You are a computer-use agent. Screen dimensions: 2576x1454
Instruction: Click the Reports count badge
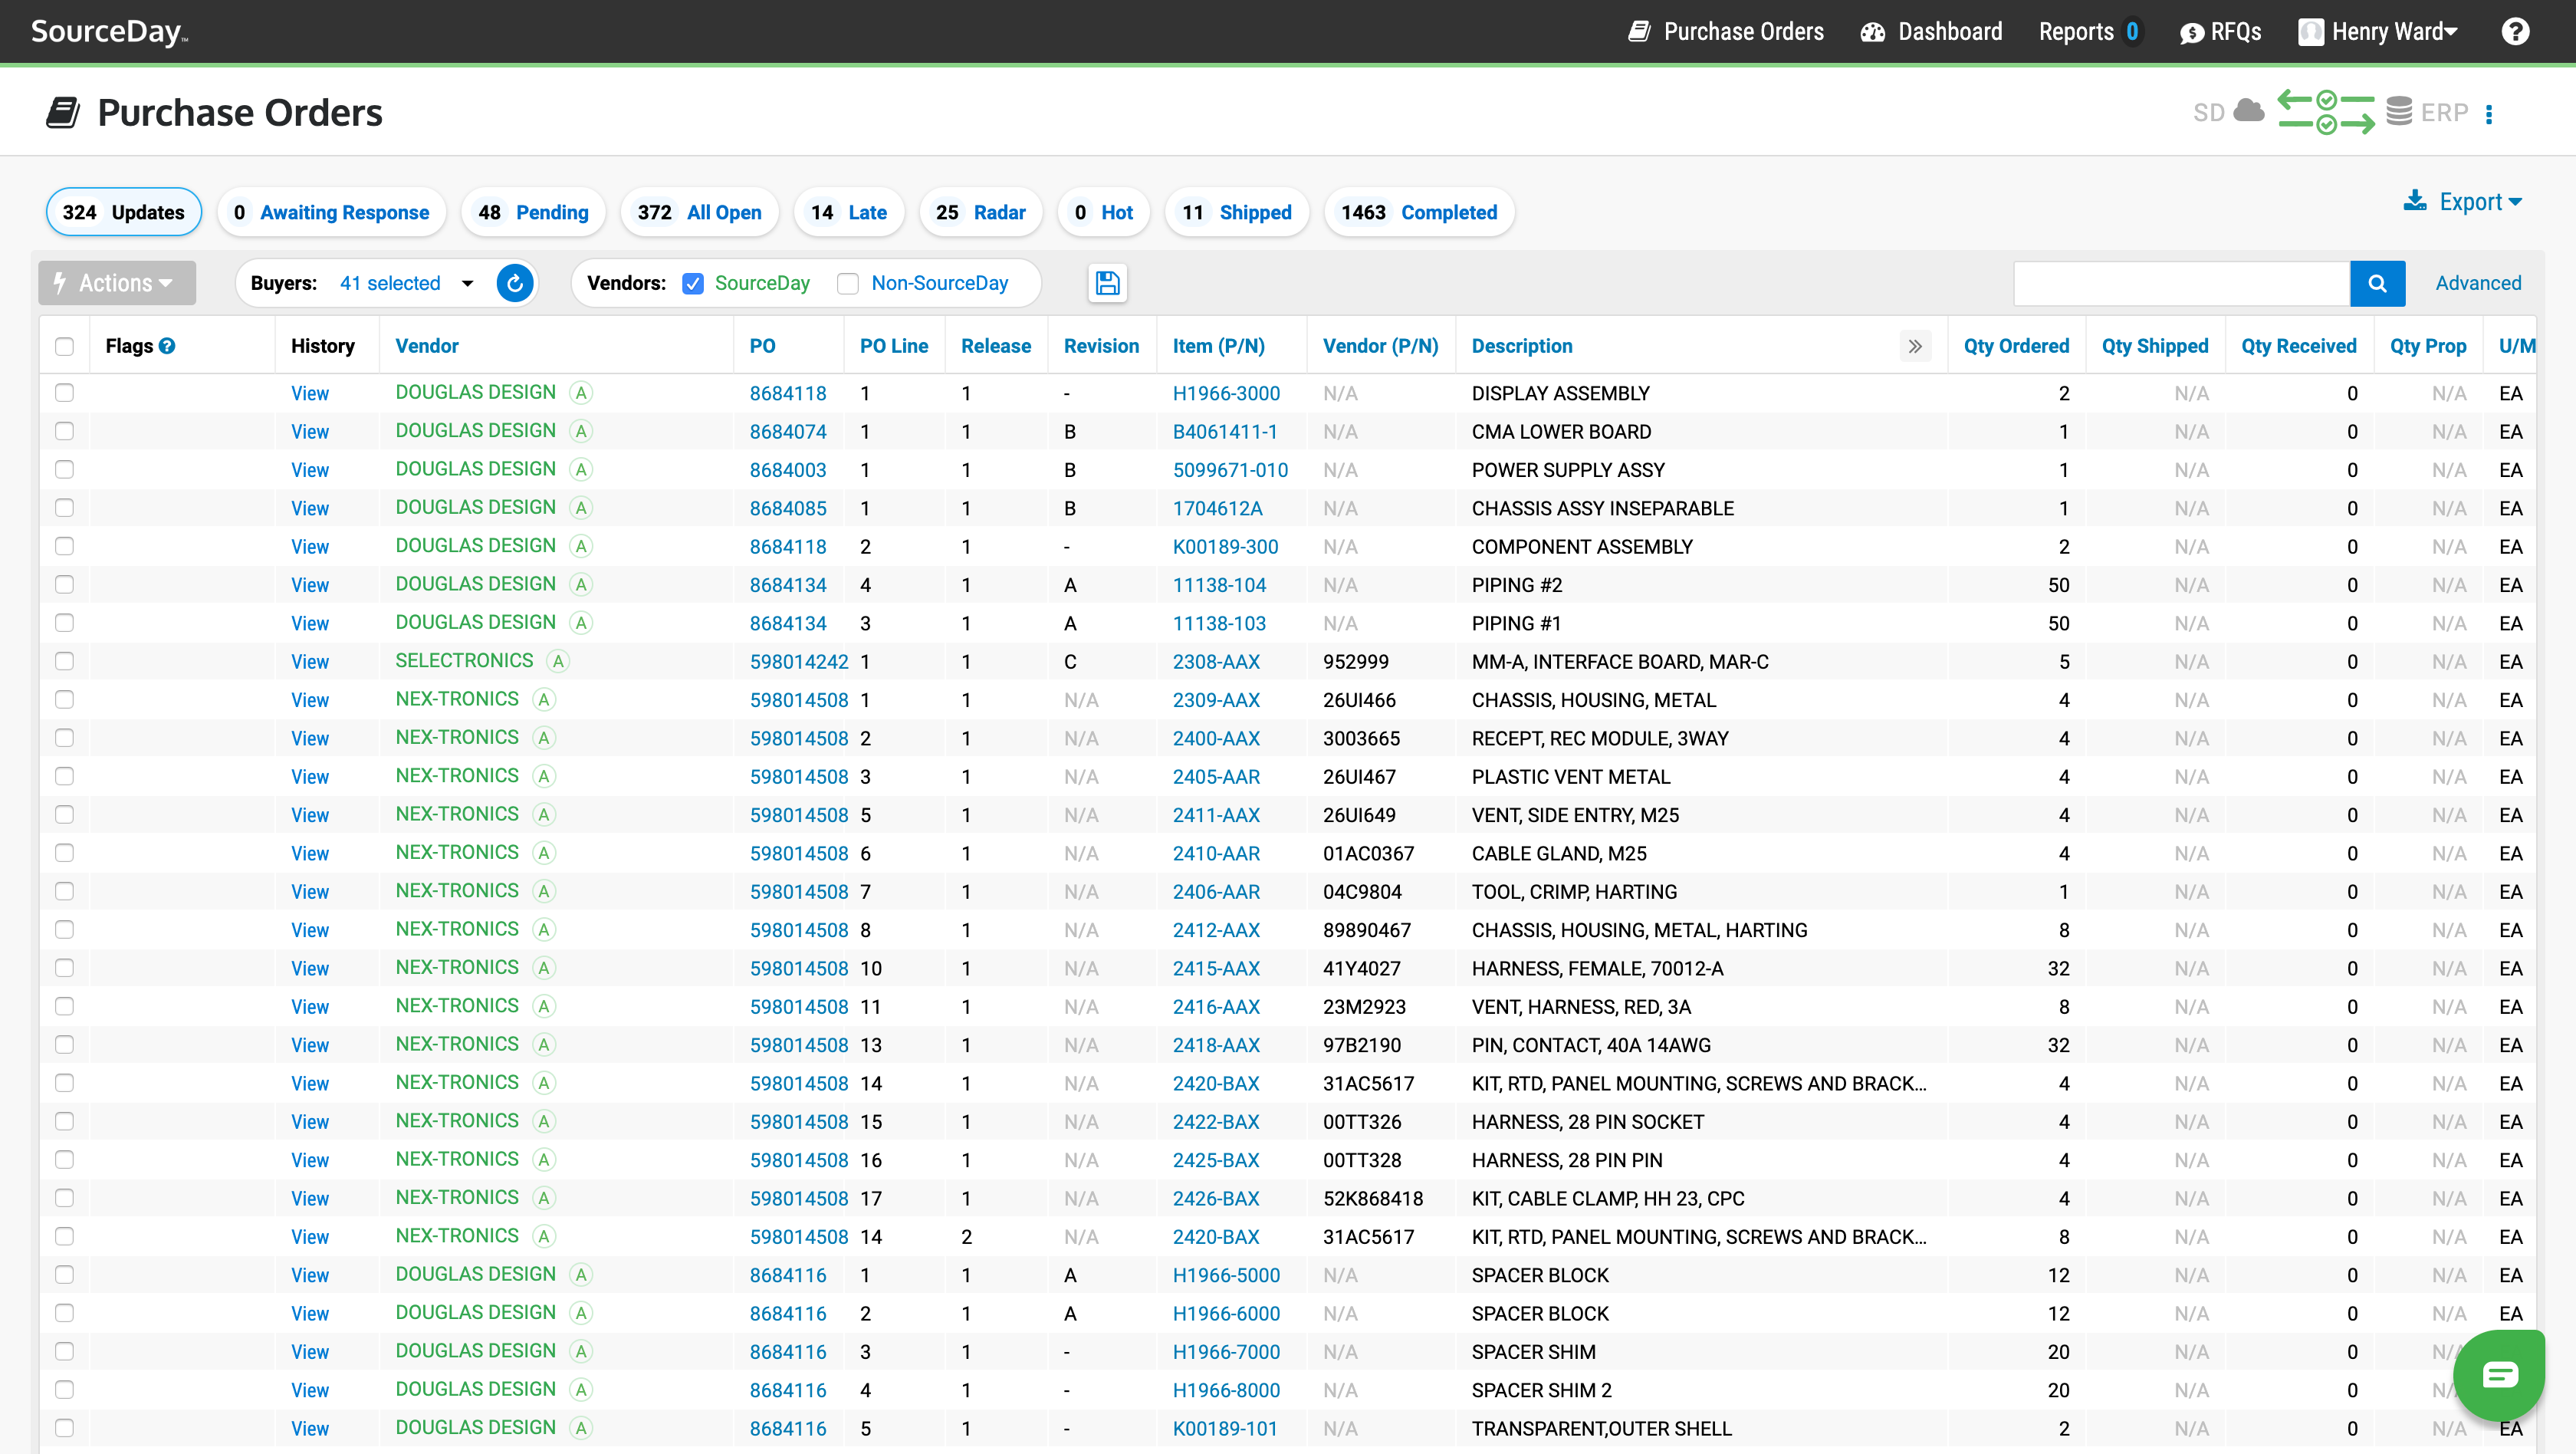2131,32
